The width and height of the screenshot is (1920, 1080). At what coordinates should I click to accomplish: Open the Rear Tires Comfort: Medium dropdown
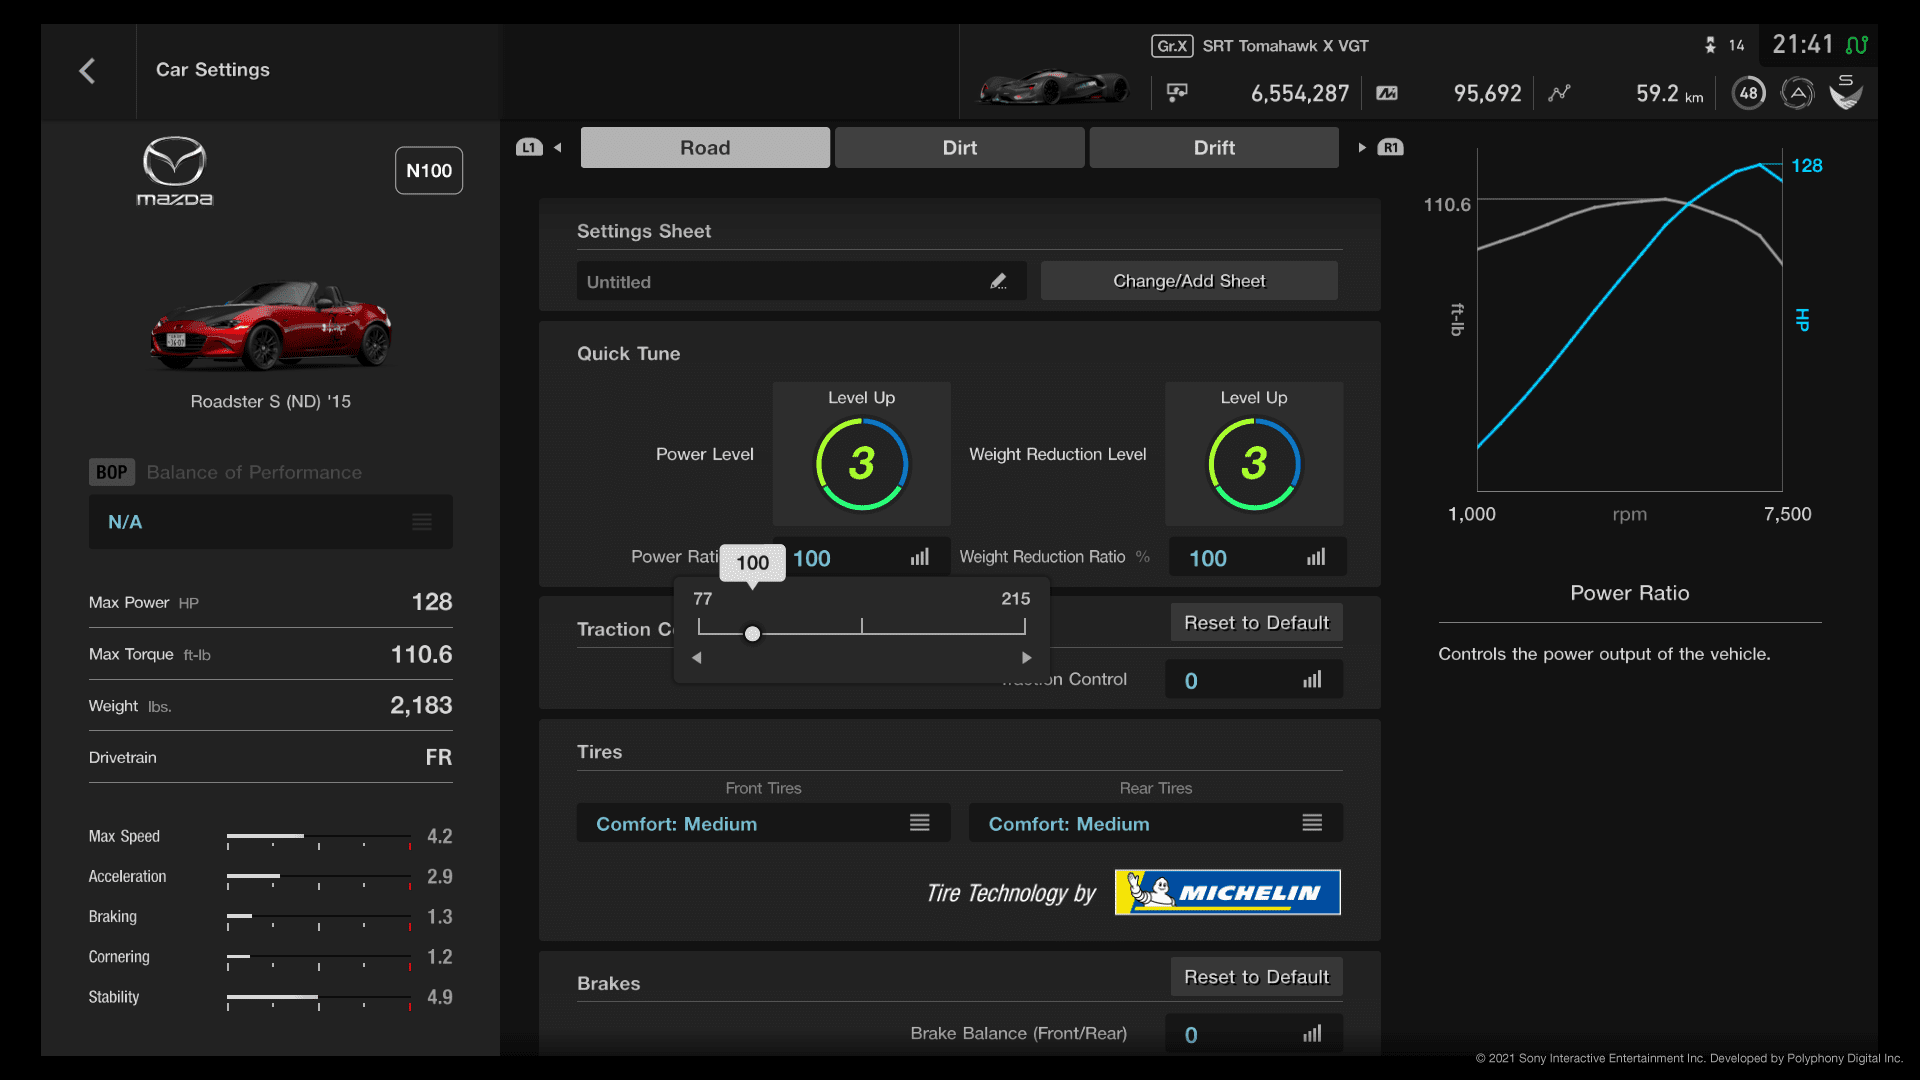pos(1156,823)
